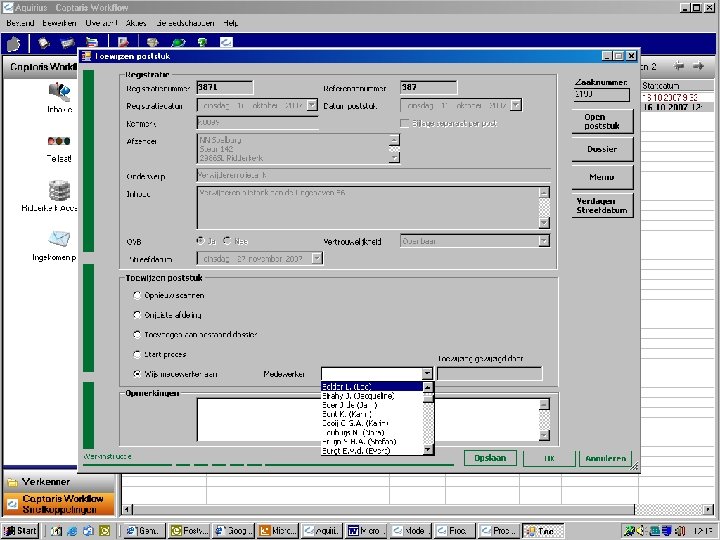This screenshot has height=540, width=720.
Task: Switch to the Gem... taskbar button
Action: [x=144, y=531]
